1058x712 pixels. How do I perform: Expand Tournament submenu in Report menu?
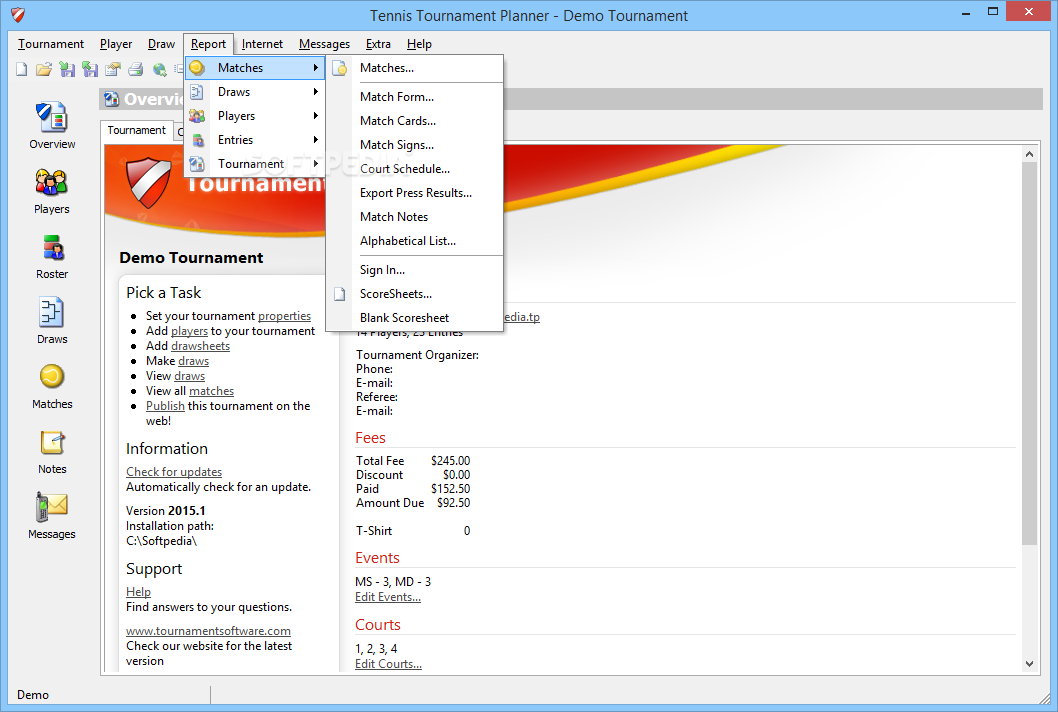point(254,163)
